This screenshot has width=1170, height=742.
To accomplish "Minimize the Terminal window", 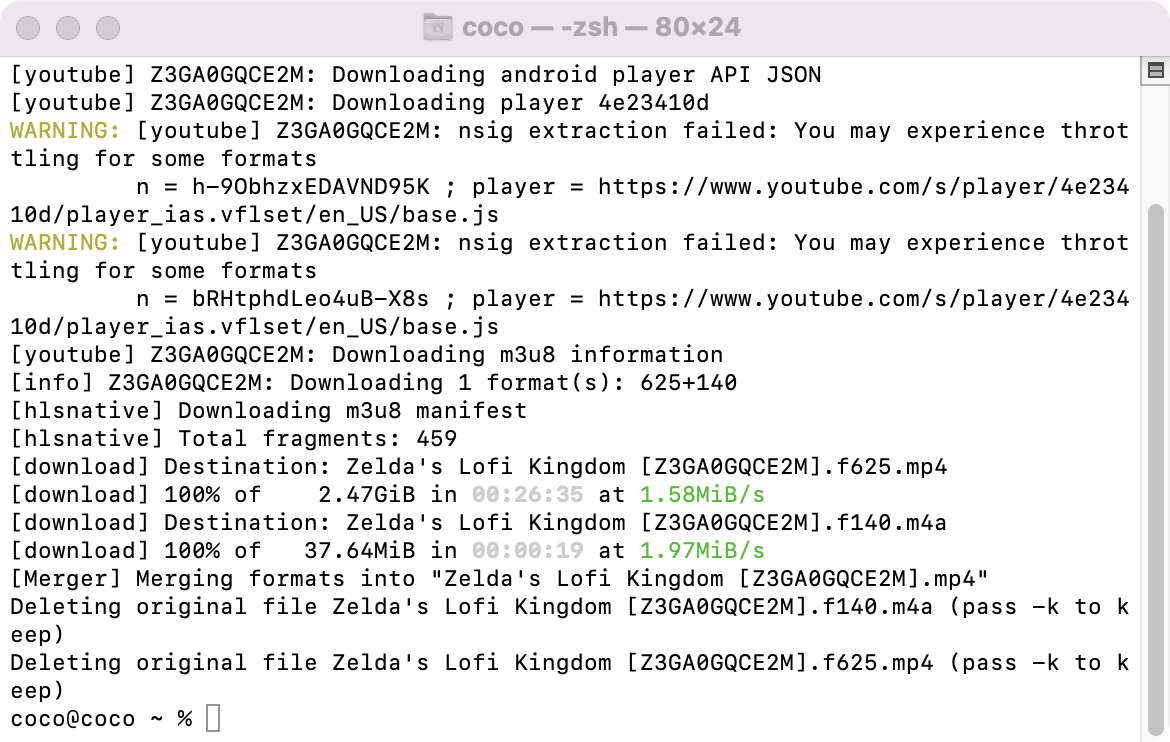I will pos(68,27).
